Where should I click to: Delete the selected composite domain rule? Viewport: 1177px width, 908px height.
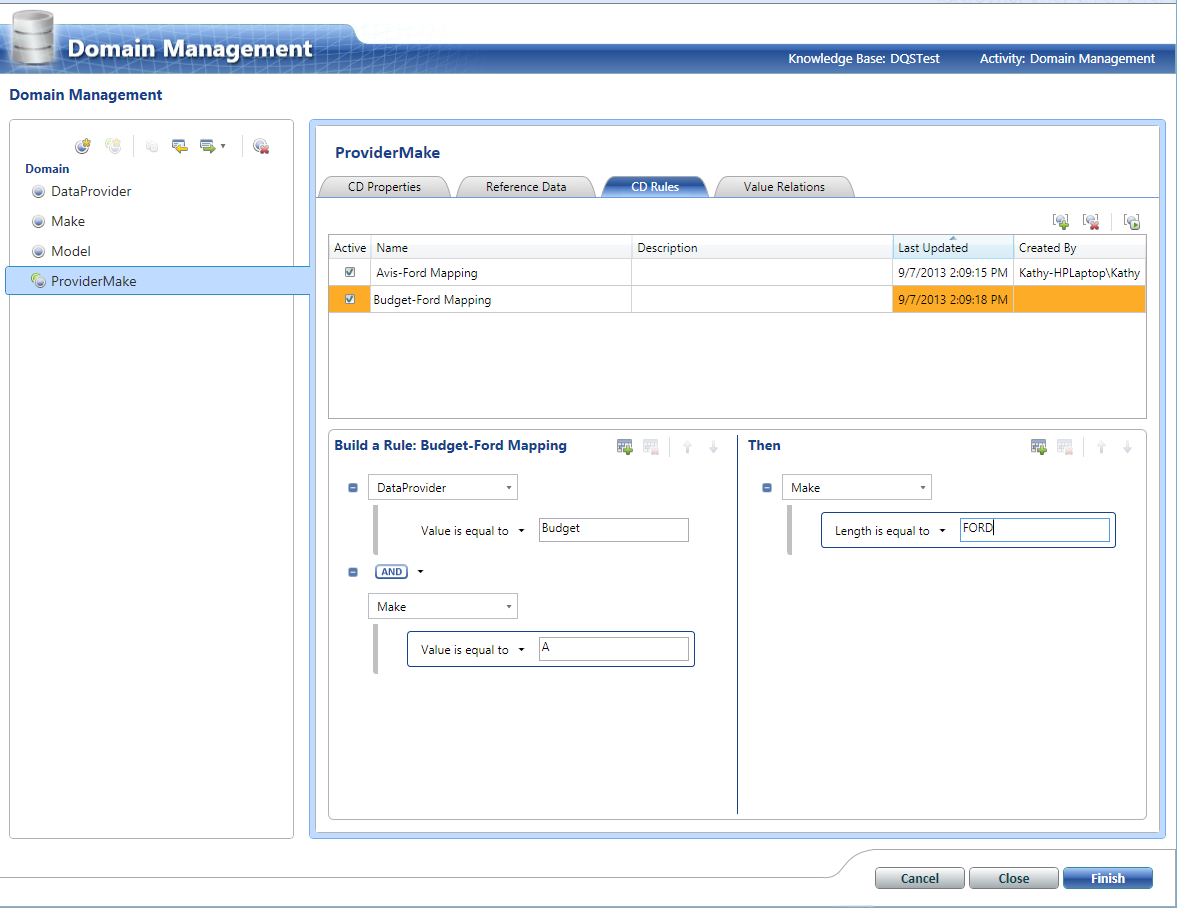[1091, 221]
